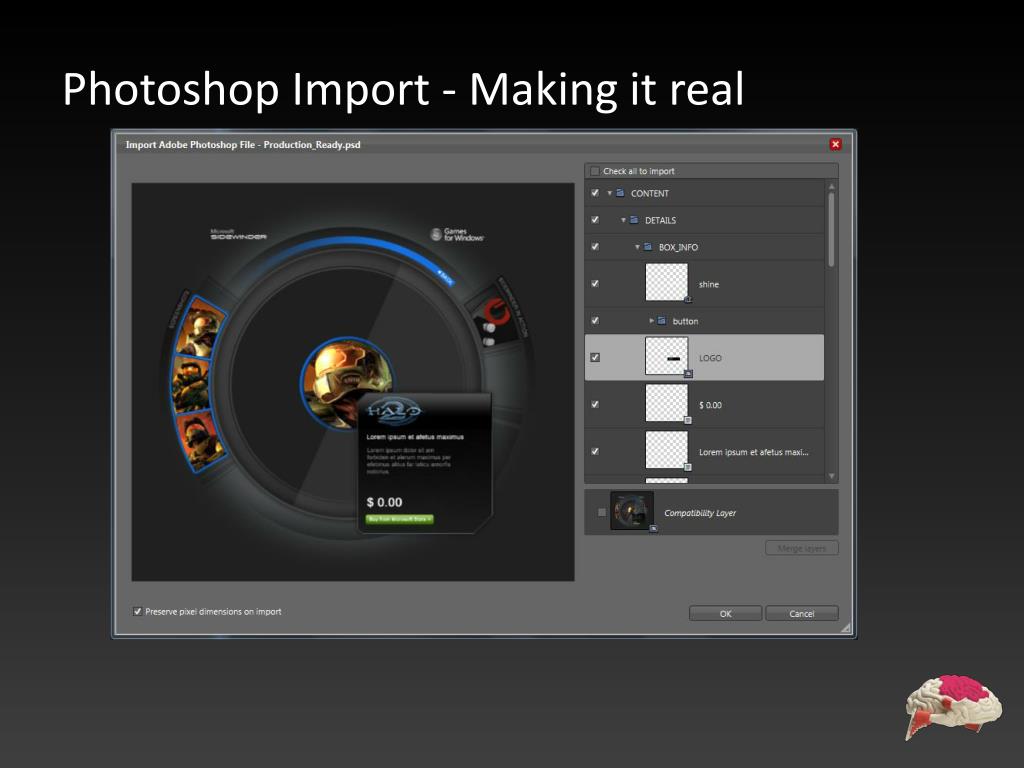Click the green buy button in preview

399,519
